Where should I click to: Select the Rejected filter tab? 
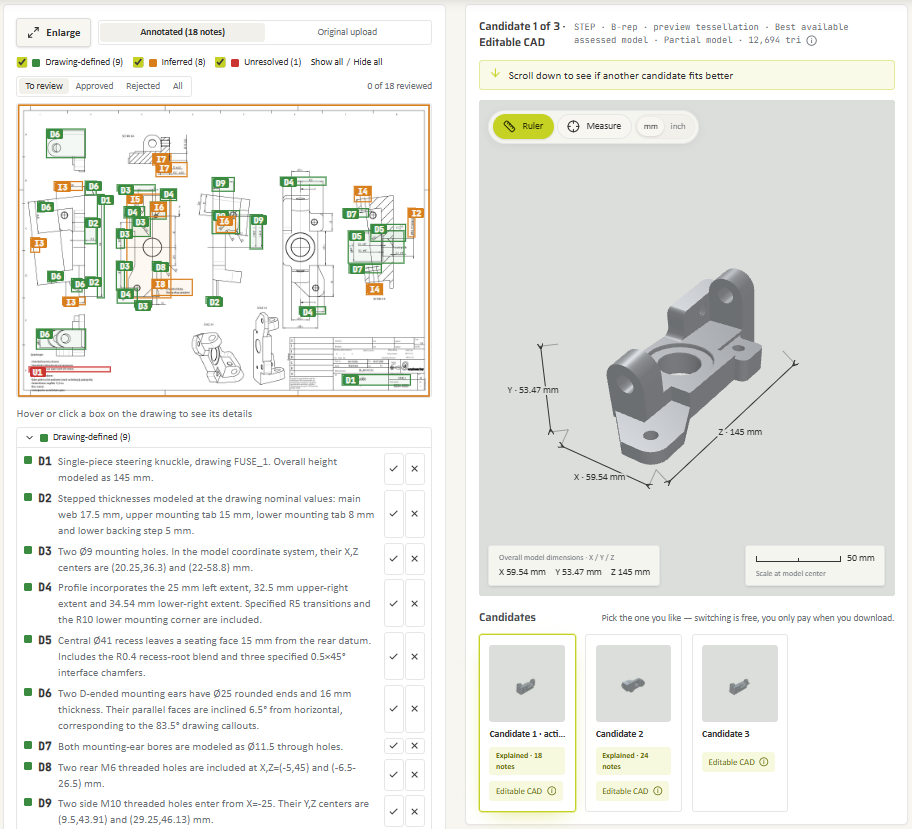click(x=142, y=86)
